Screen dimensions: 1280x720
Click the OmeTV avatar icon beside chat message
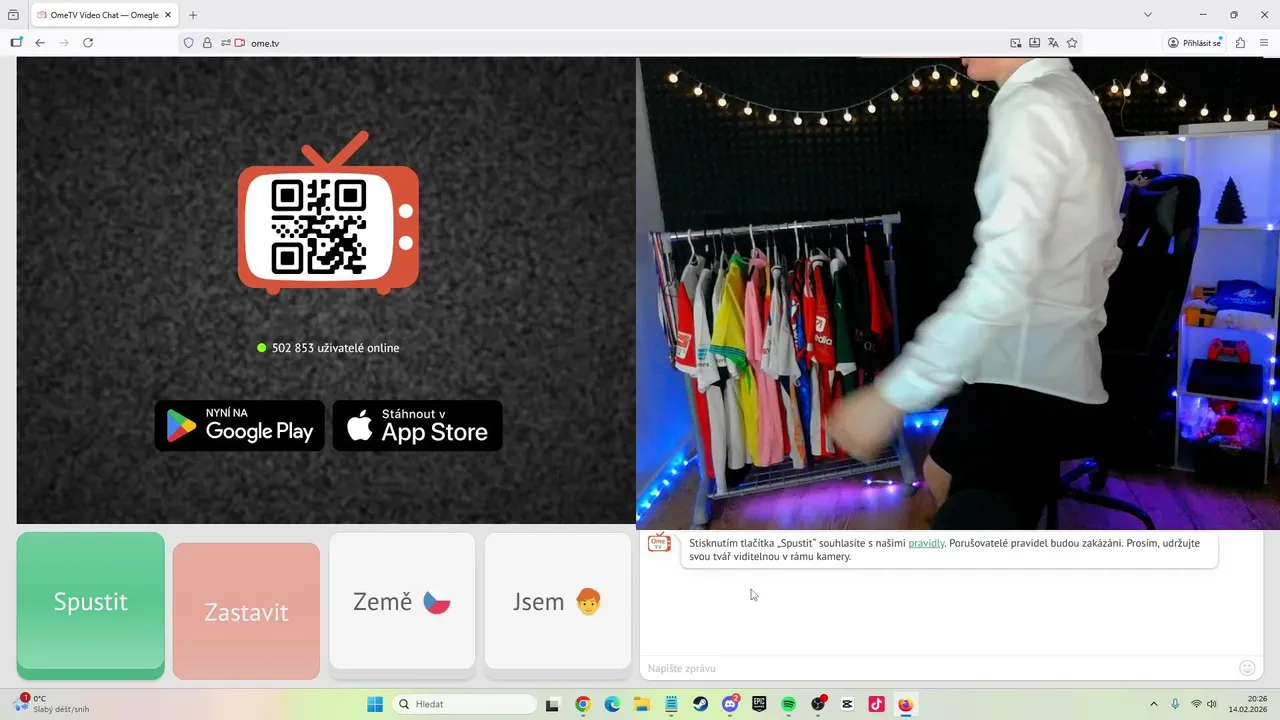click(x=659, y=542)
